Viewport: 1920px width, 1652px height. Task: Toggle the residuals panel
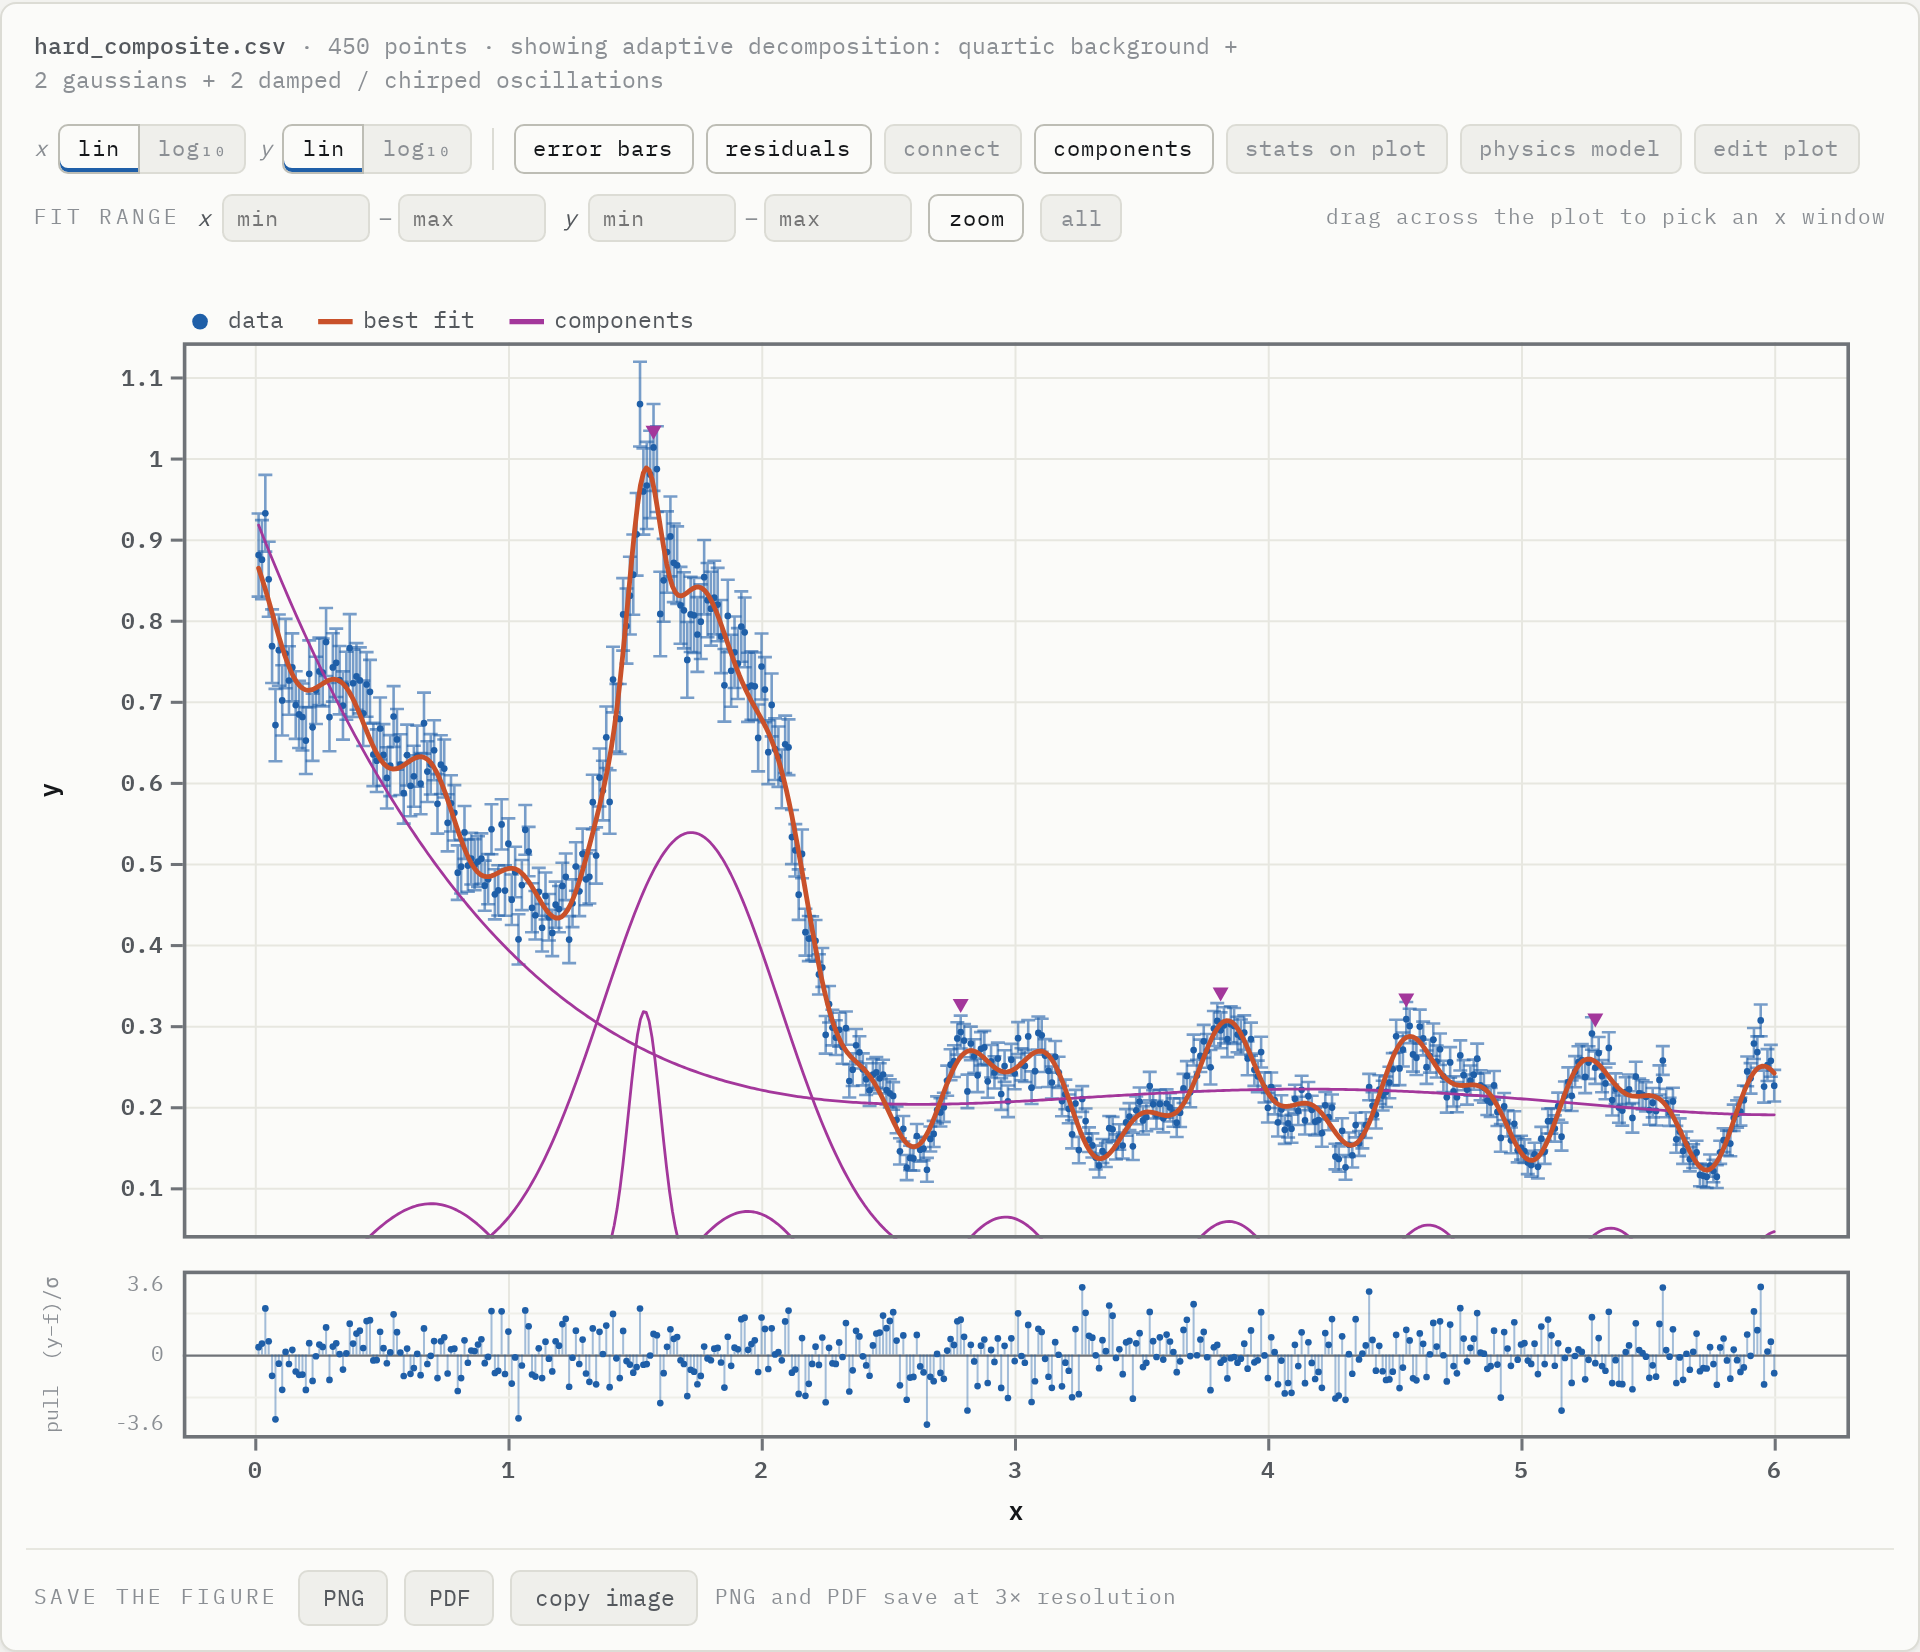click(x=788, y=149)
